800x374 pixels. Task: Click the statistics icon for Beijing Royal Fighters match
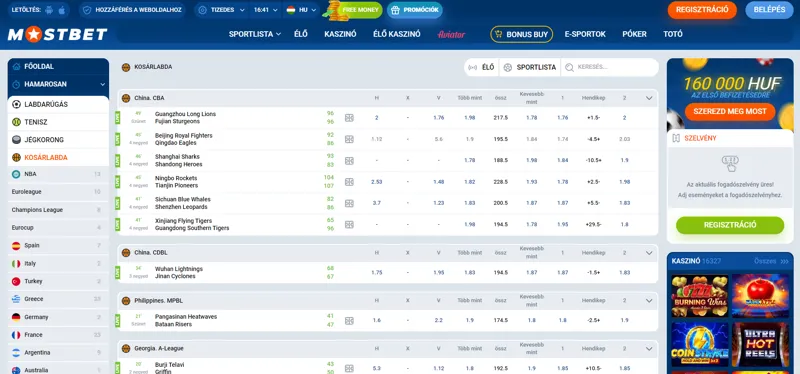pyautogui.click(x=349, y=139)
